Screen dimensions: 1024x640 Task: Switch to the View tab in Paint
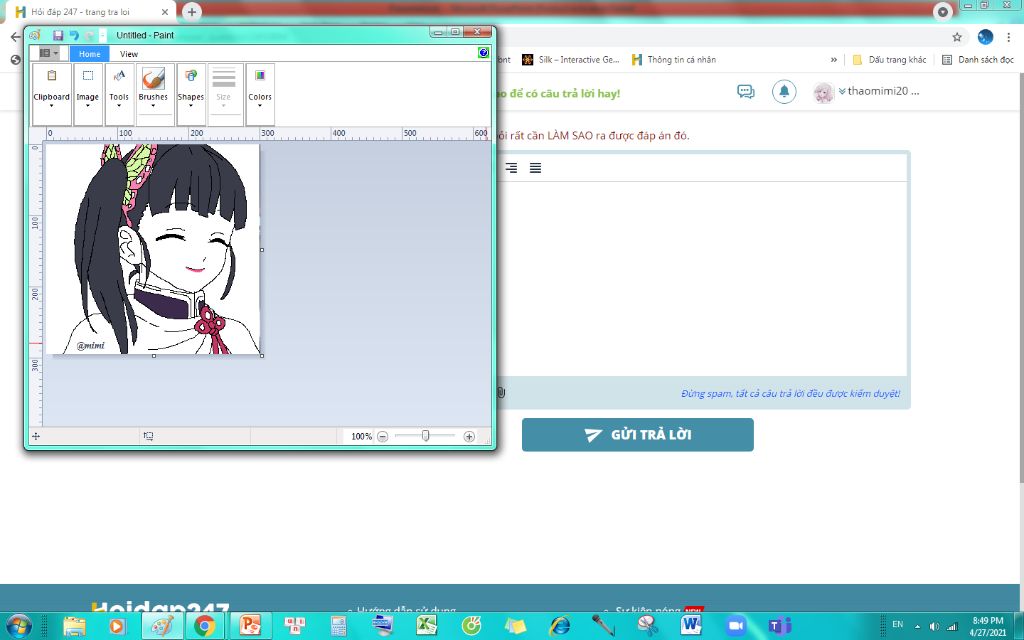point(129,54)
